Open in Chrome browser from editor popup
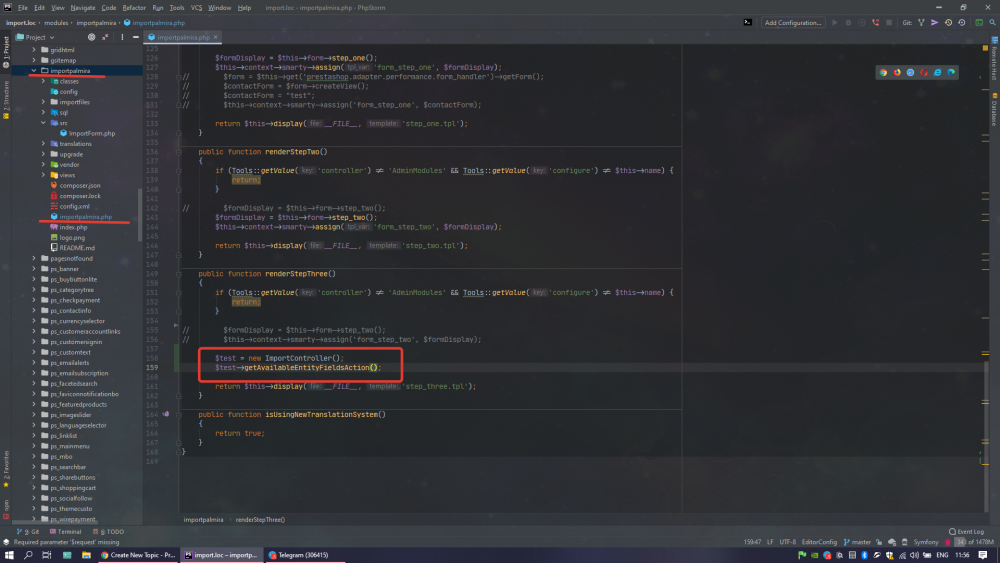The image size is (1000, 563). [x=884, y=72]
